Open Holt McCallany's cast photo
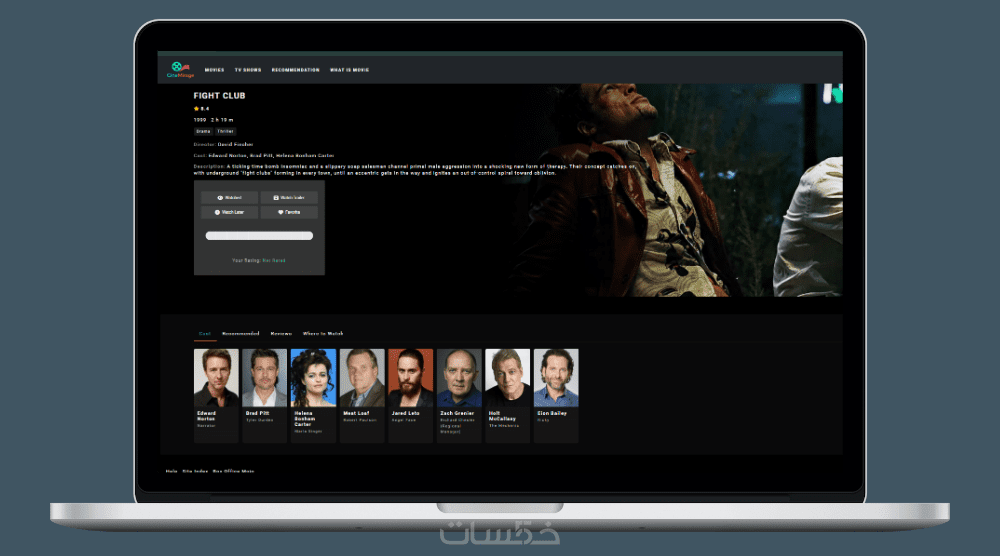The image size is (1000, 556). click(x=508, y=377)
